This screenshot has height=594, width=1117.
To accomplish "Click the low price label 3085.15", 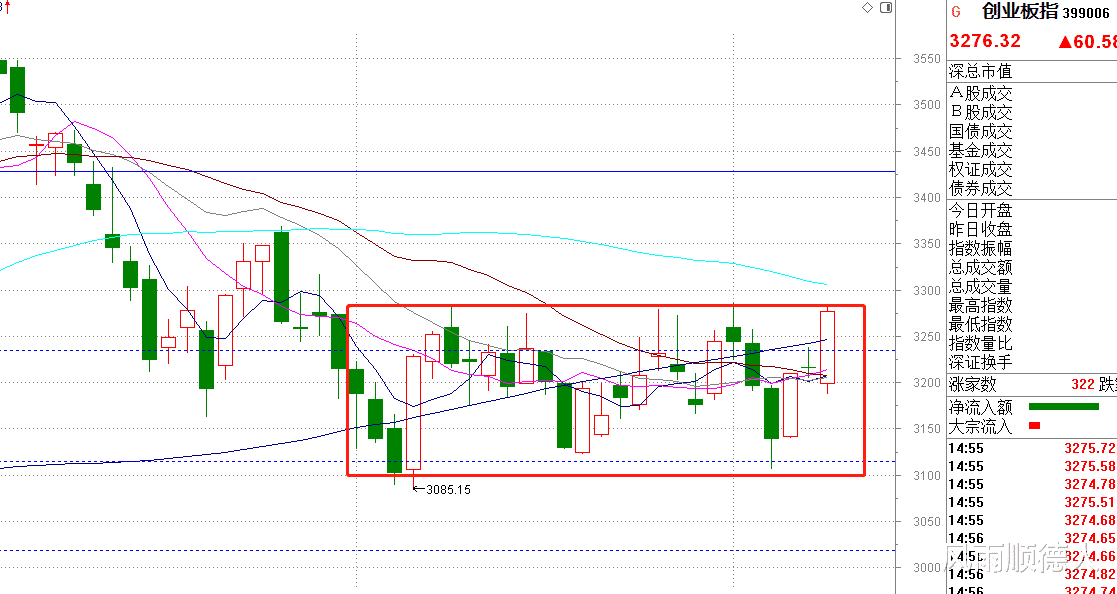I will pos(448,490).
